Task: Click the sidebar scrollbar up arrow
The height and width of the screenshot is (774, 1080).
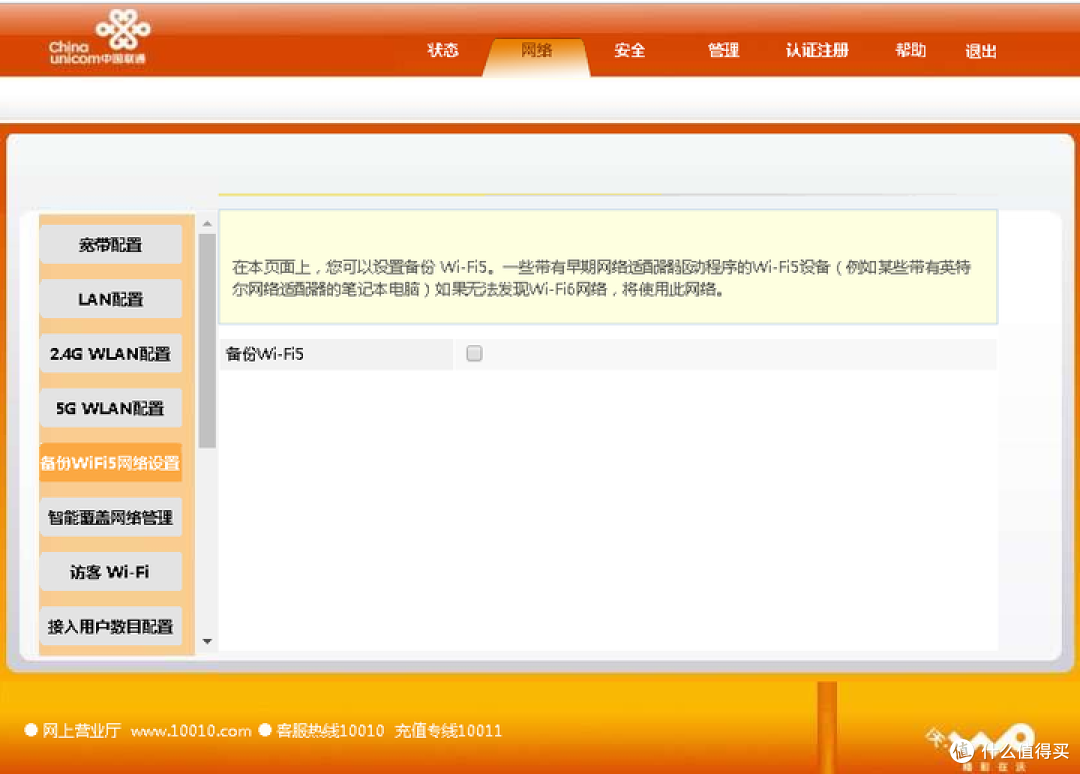Action: point(207,224)
